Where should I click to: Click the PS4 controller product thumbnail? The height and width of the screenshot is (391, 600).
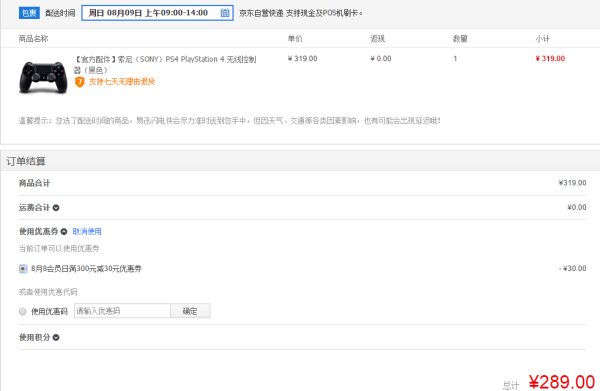pyautogui.click(x=43, y=77)
